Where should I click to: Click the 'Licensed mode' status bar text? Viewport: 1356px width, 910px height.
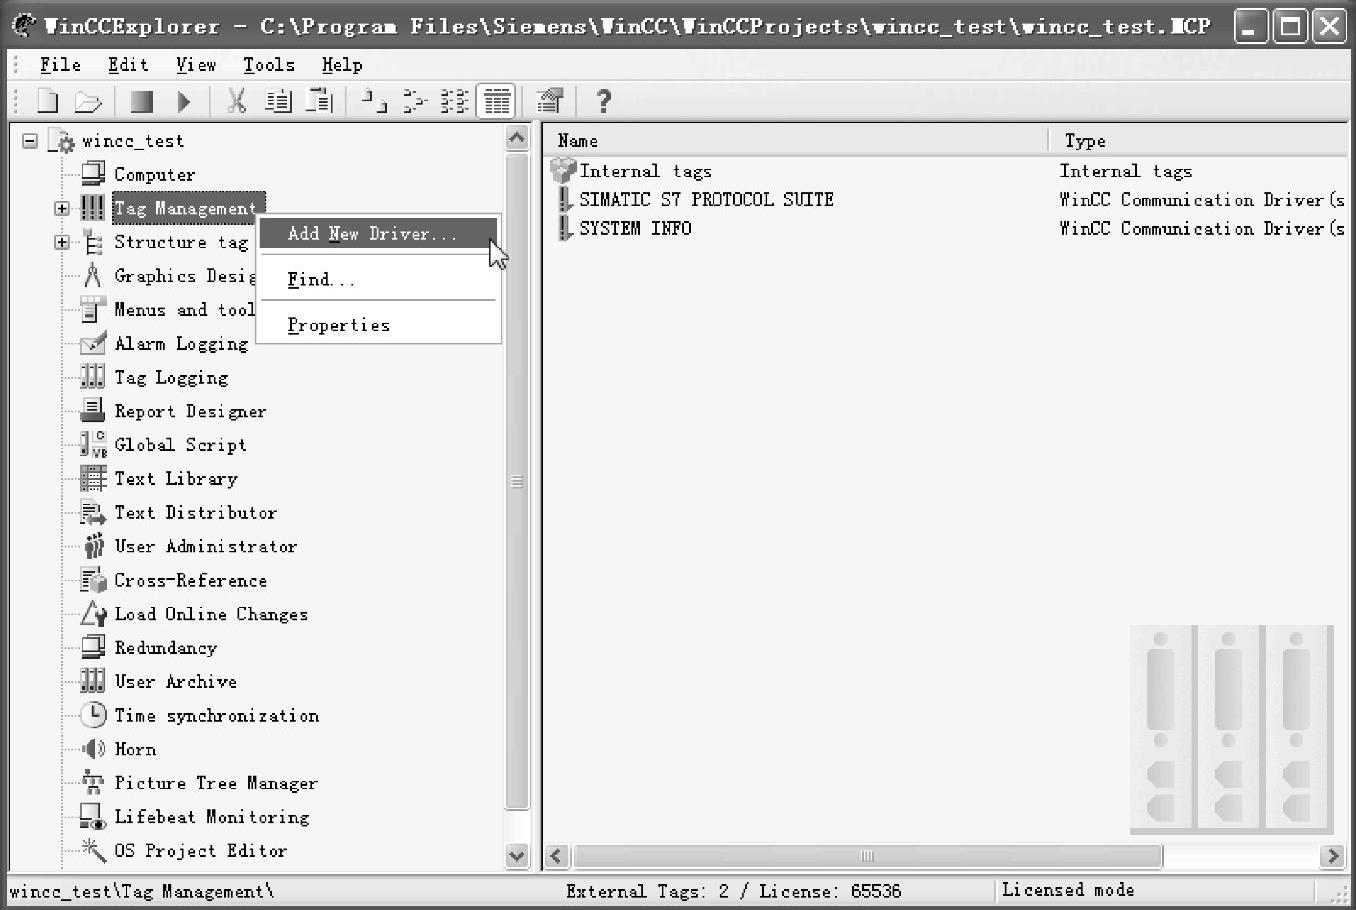click(x=1068, y=890)
